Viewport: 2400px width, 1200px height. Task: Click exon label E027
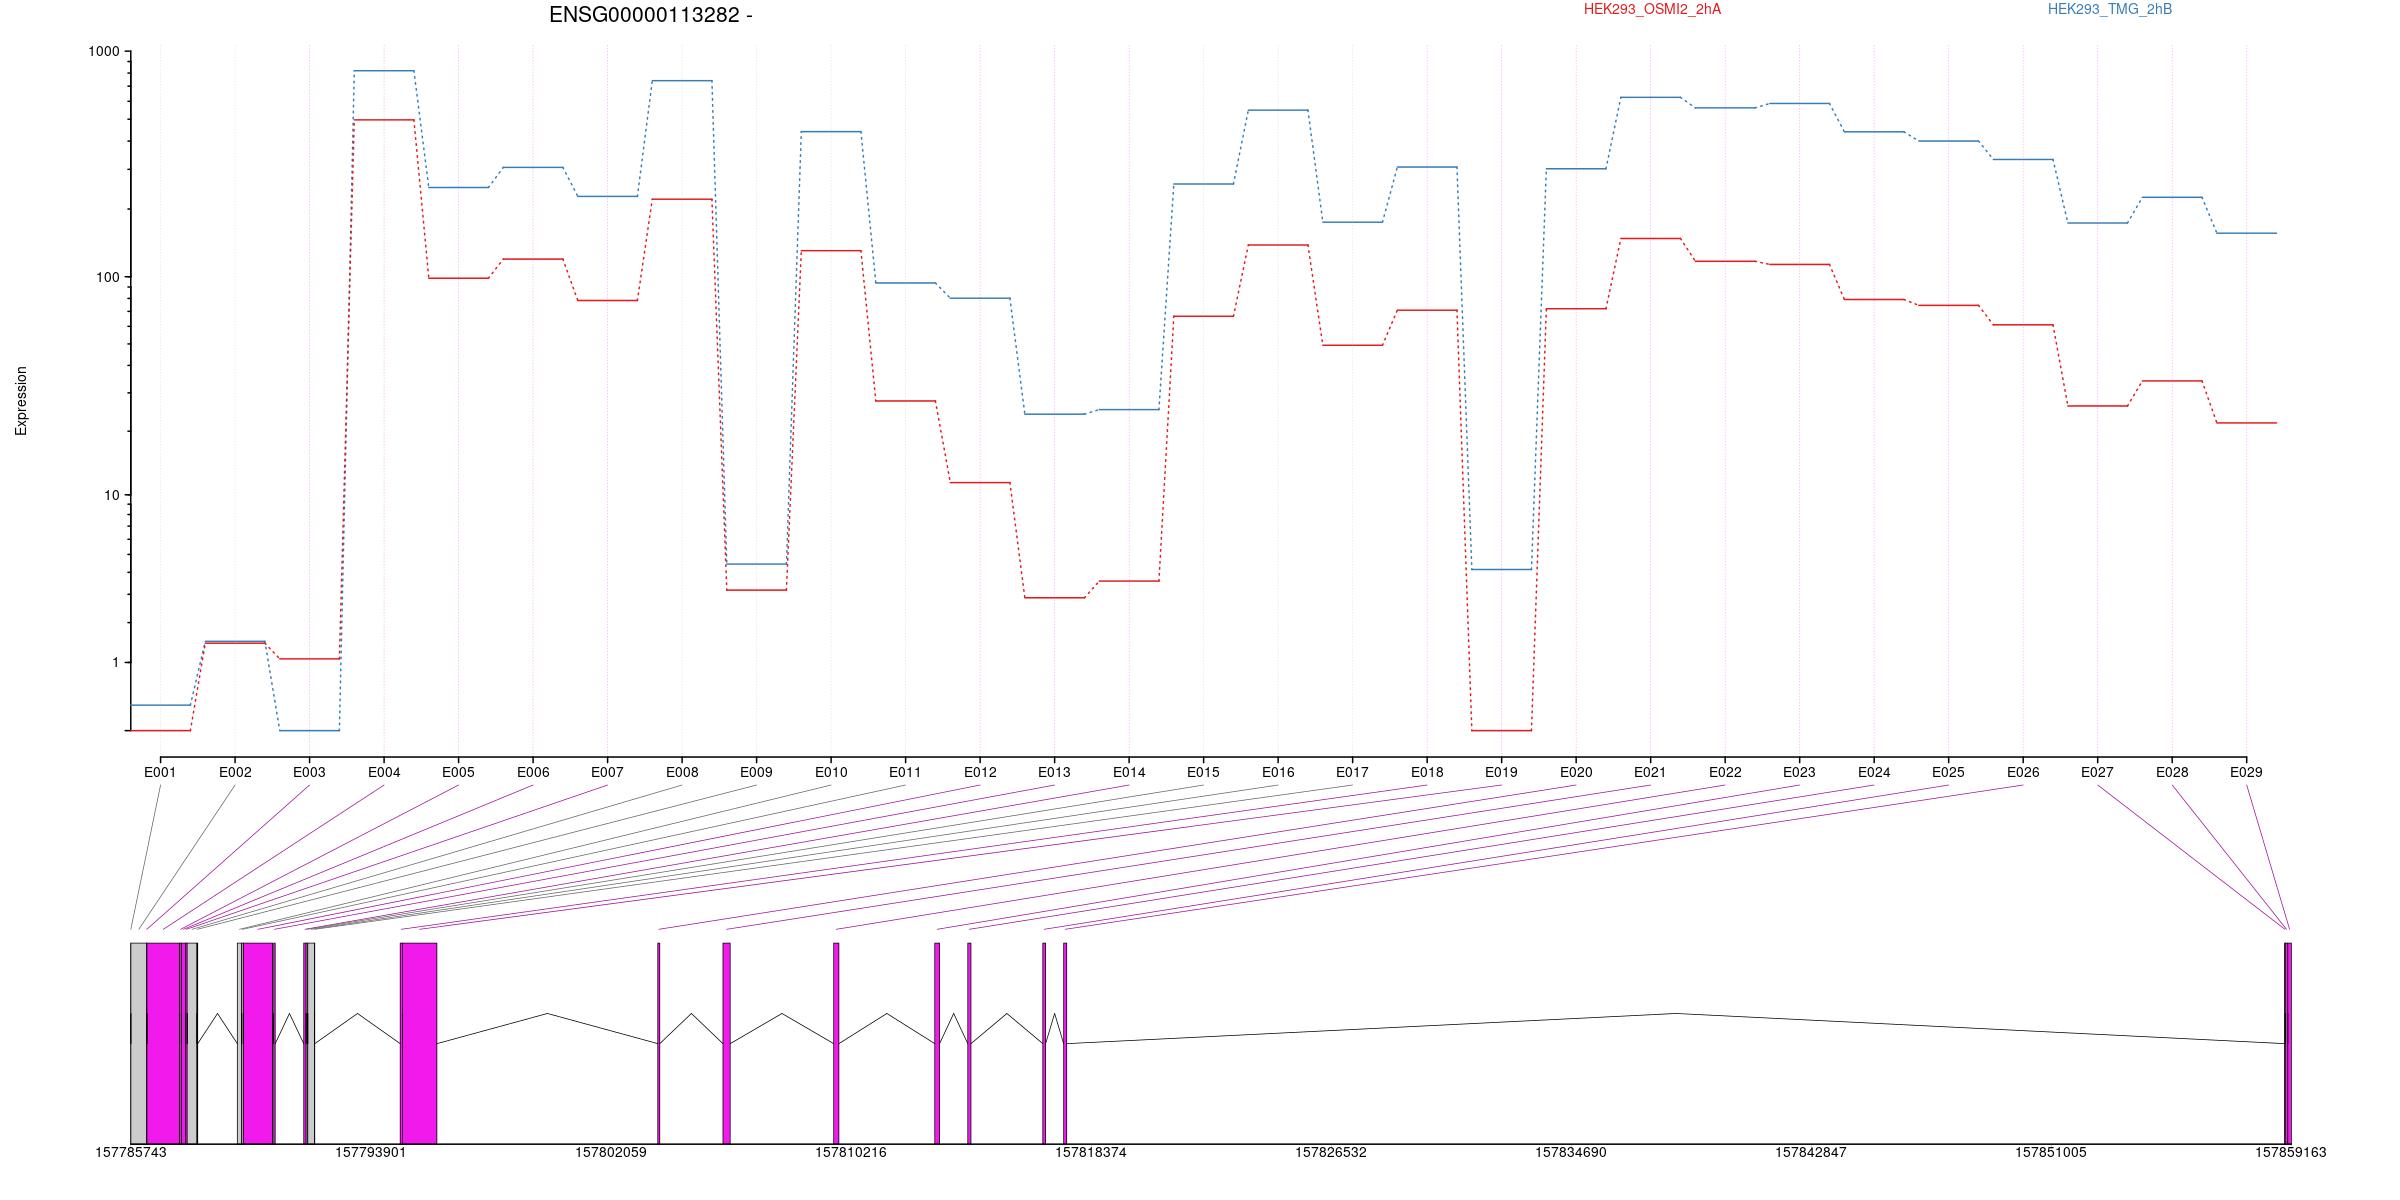(2097, 772)
